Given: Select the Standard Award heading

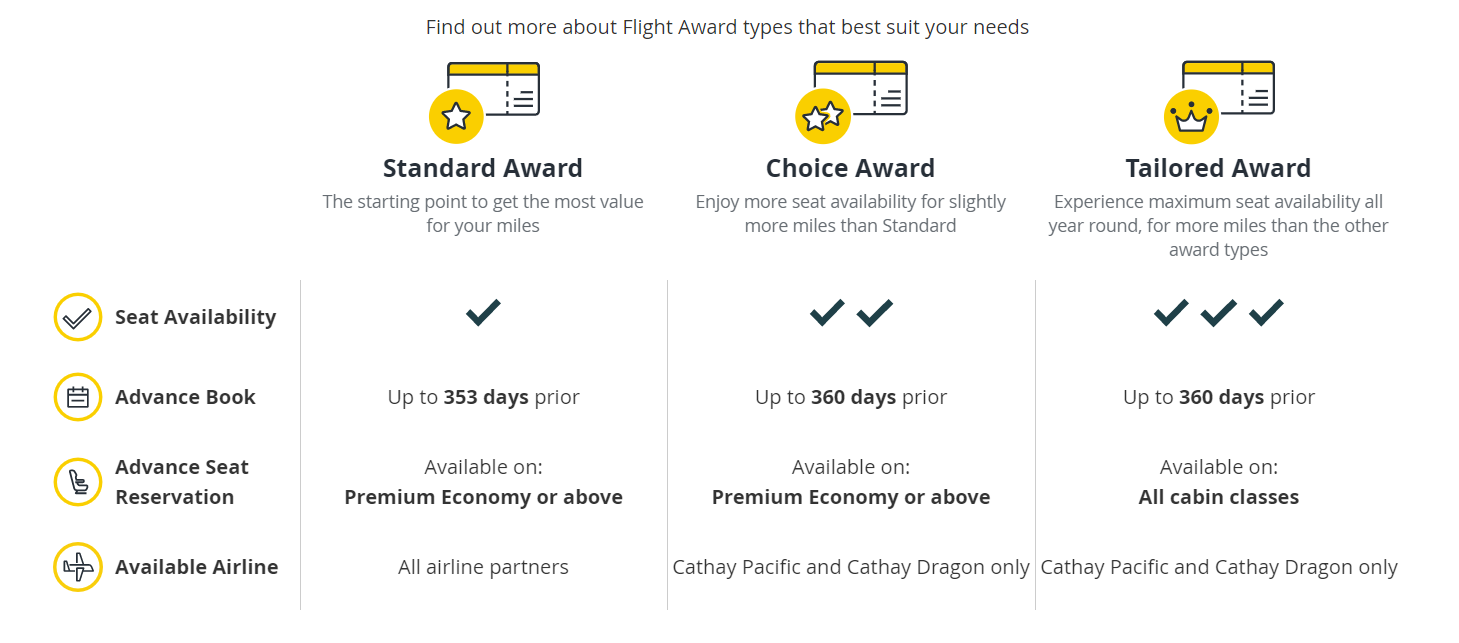Looking at the screenshot, I should pos(483,168).
